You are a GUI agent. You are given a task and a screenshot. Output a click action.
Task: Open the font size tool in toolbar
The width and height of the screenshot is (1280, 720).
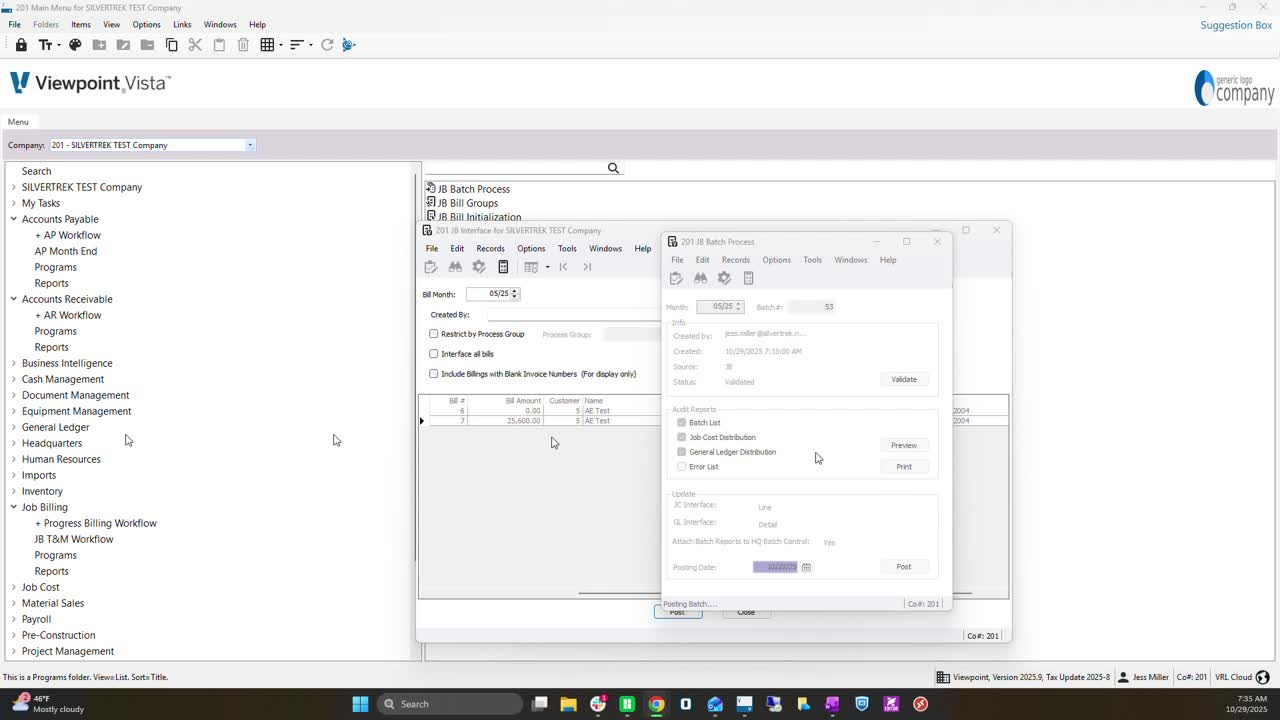pos(47,45)
